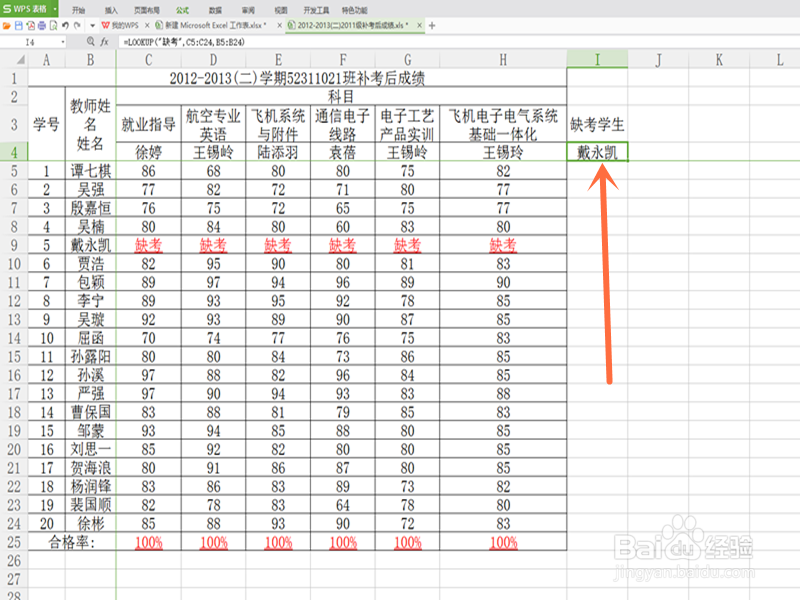Open the 数据 ribbon tab
The image size is (800, 600).
tap(213, 8)
